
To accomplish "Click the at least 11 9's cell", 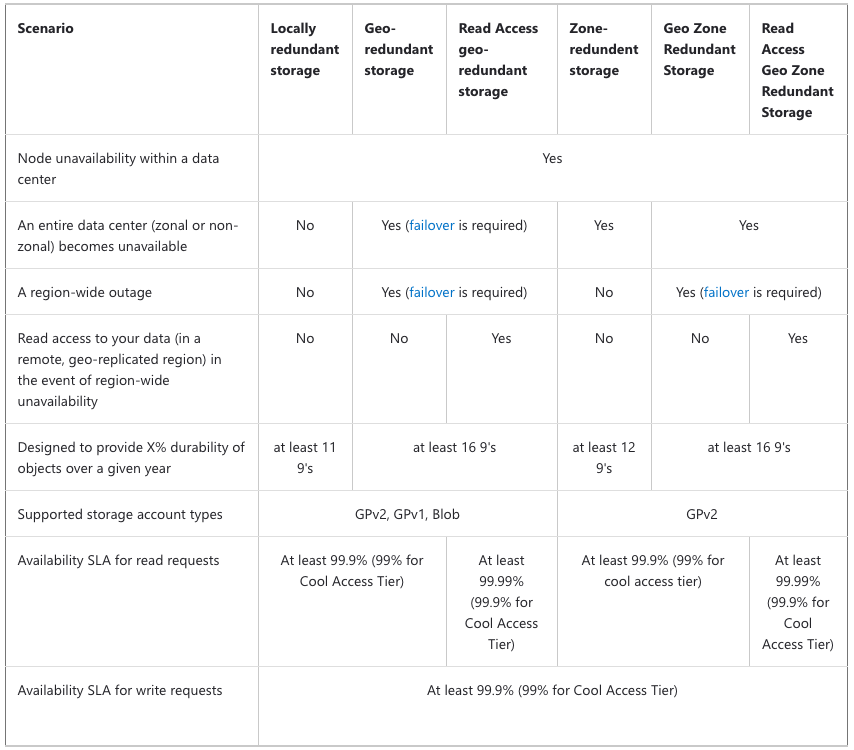I will [x=305, y=458].
